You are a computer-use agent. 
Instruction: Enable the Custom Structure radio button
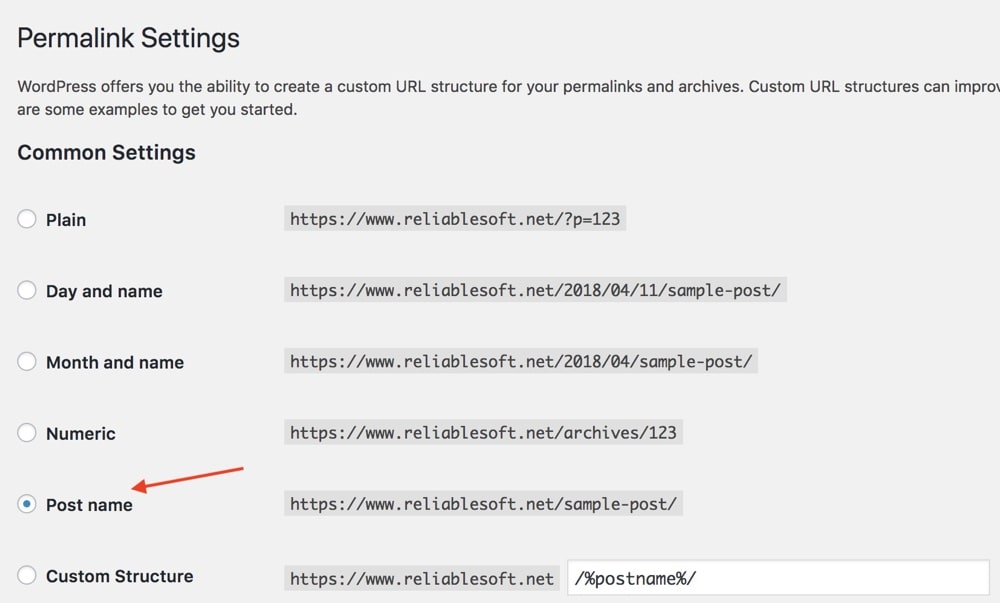(27, 576)
